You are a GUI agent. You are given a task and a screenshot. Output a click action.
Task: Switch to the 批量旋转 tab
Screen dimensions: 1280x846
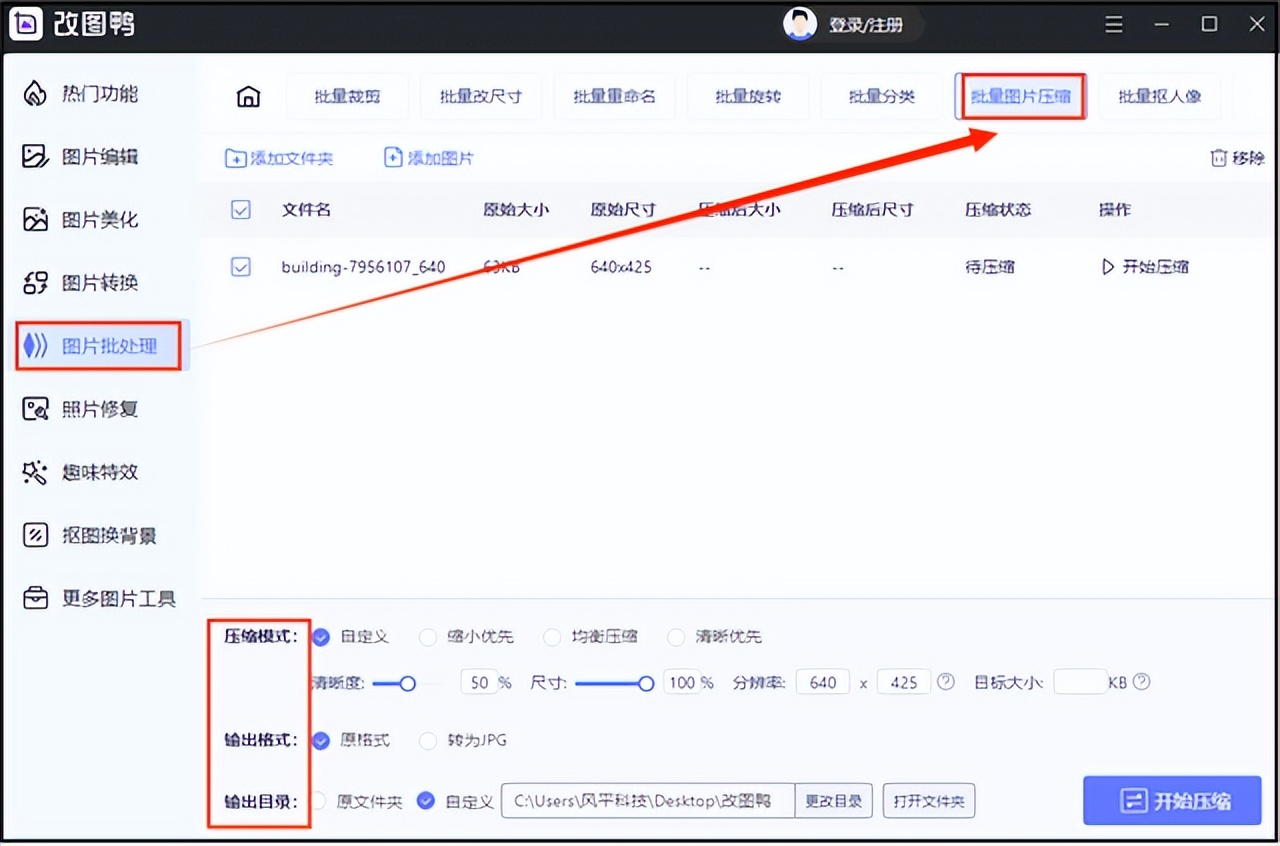(x=748, y=95)
